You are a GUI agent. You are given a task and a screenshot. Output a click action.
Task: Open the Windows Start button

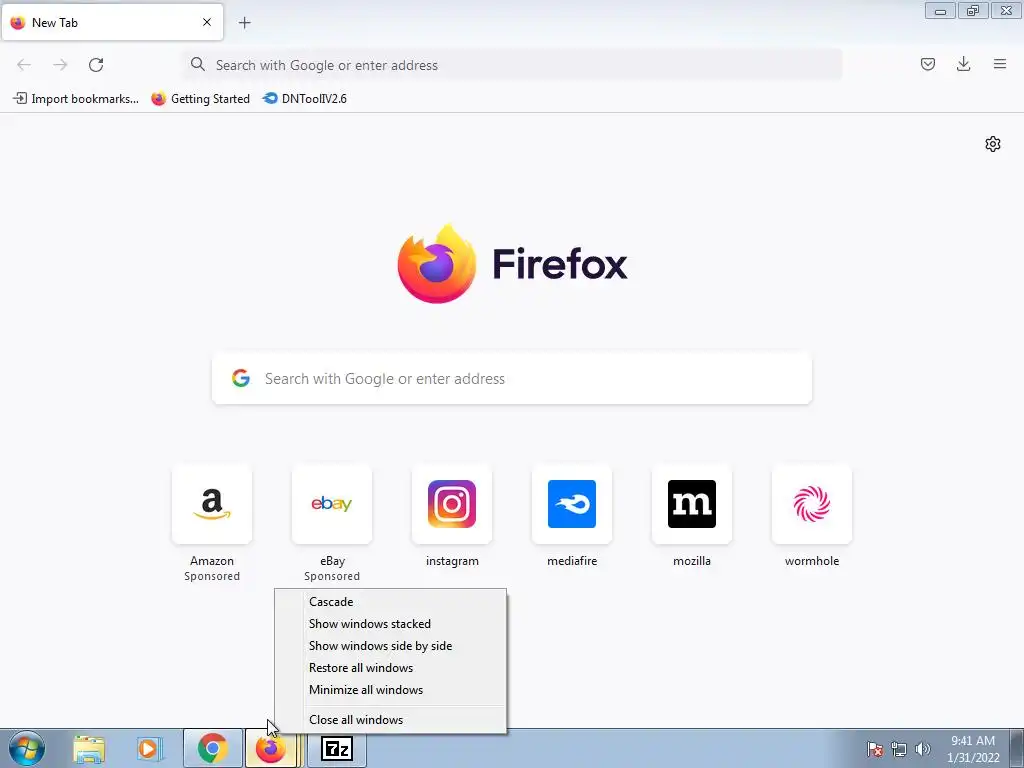[27, 749]
